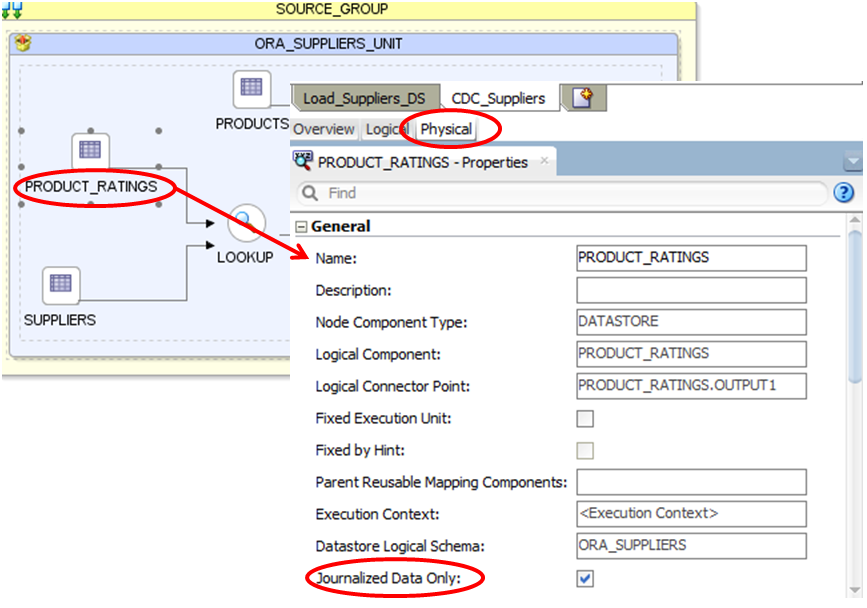The width and height of the screenshot is (867, 608).
Task: Click the ORA_SUPPLIERS_UNIT execution unit icon
Action: 23,43
